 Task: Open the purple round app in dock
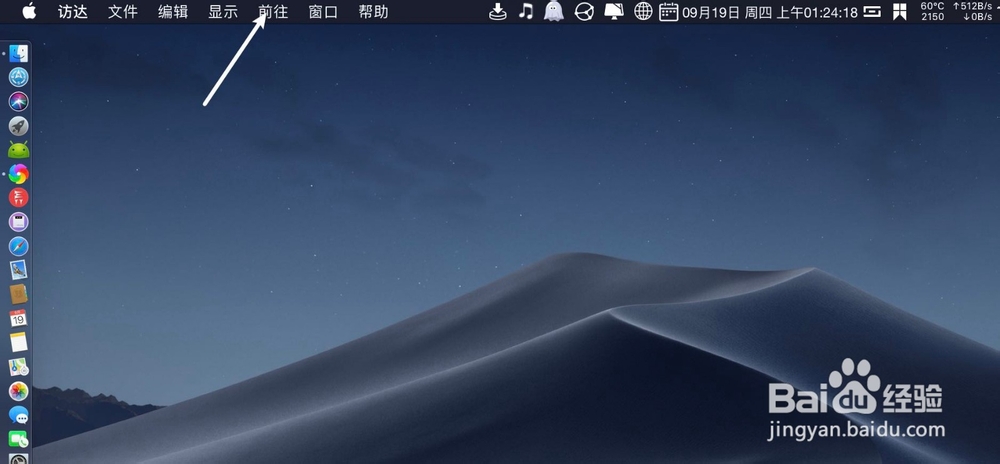[x=18, y=222]
